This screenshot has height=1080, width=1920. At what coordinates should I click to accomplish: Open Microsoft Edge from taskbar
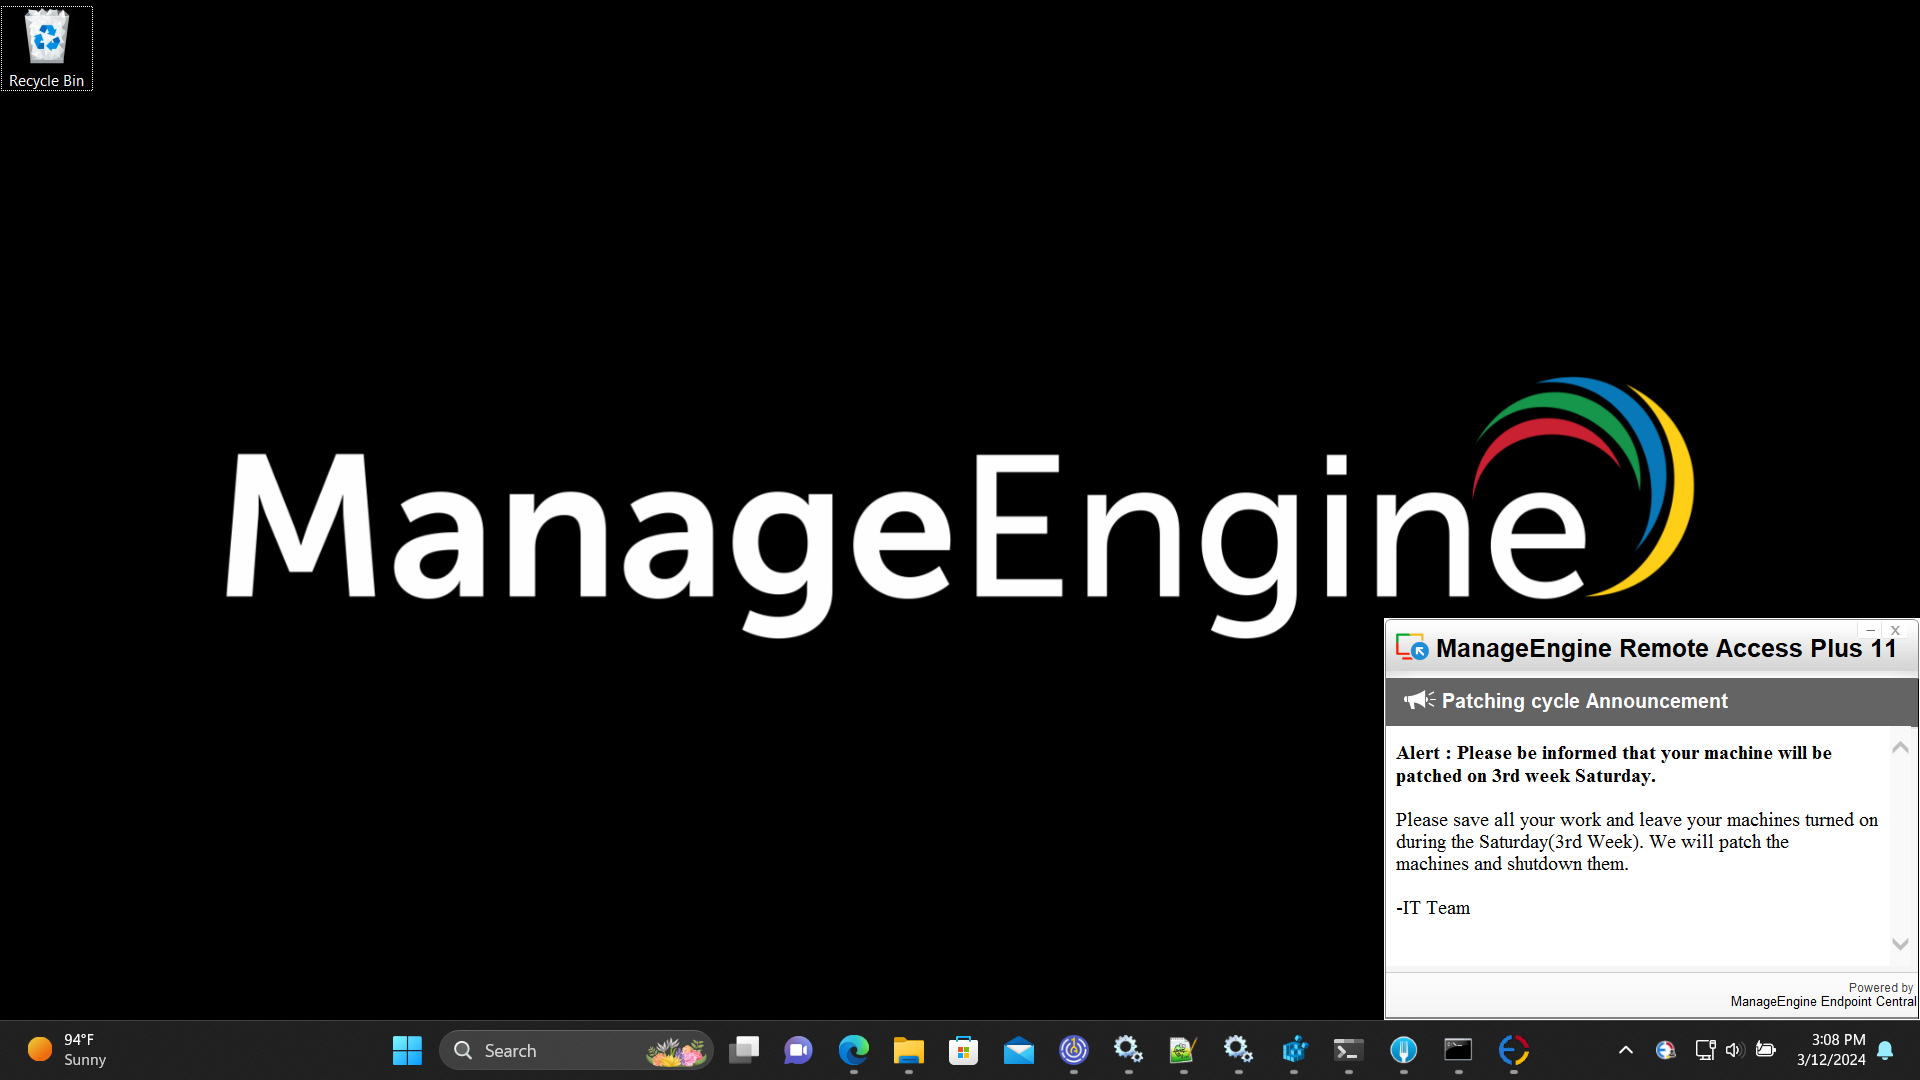[x=853, y=1050]
